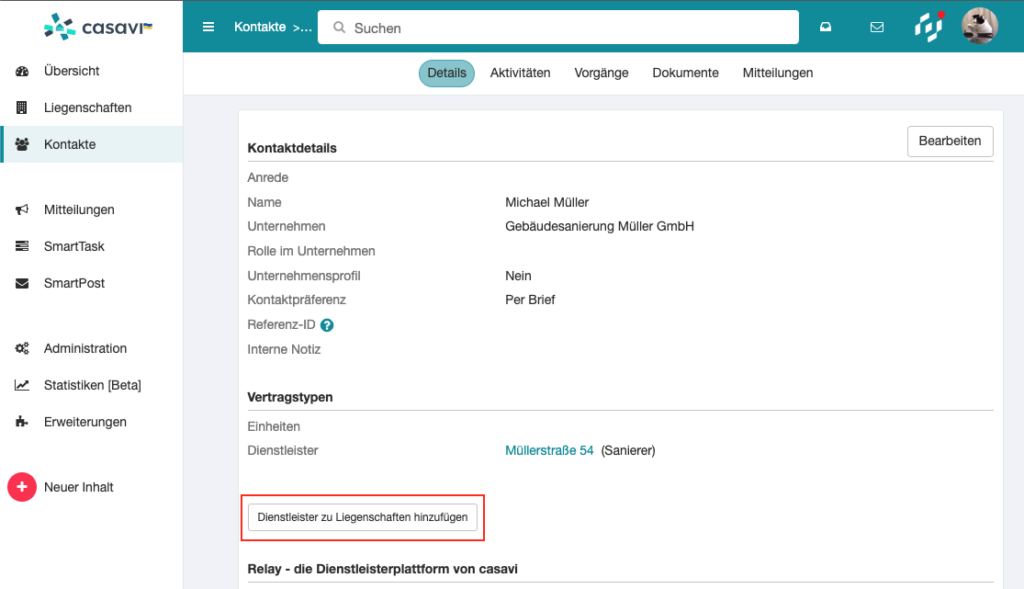Open the inbox tray icon
This screenshot has width=1024, height=589.
coord(826,28)
